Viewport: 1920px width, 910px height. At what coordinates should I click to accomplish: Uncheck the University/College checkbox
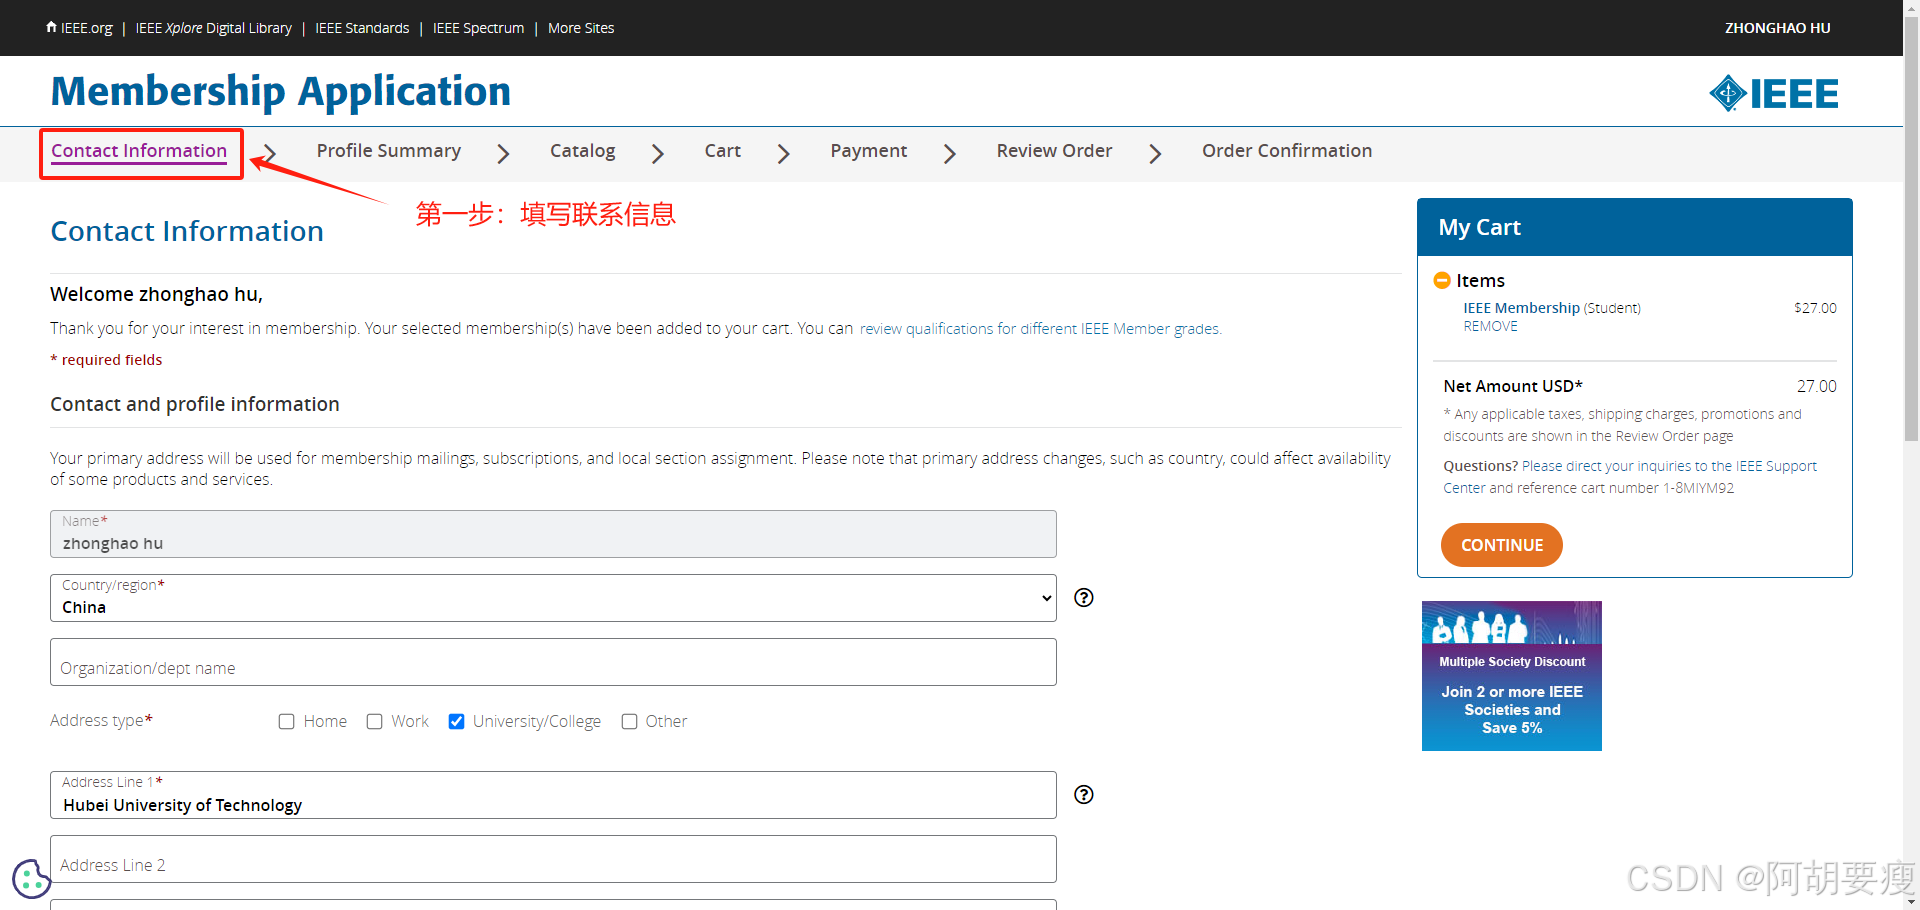[457, 722]
